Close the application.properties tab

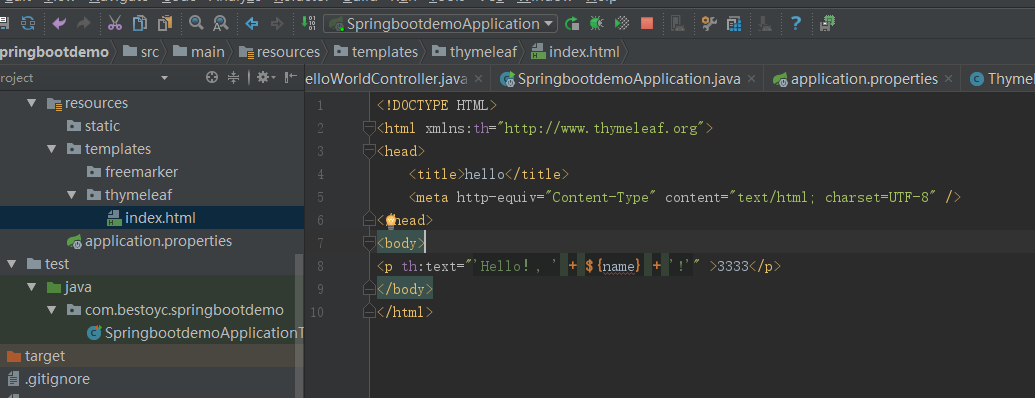coord(949,79)
